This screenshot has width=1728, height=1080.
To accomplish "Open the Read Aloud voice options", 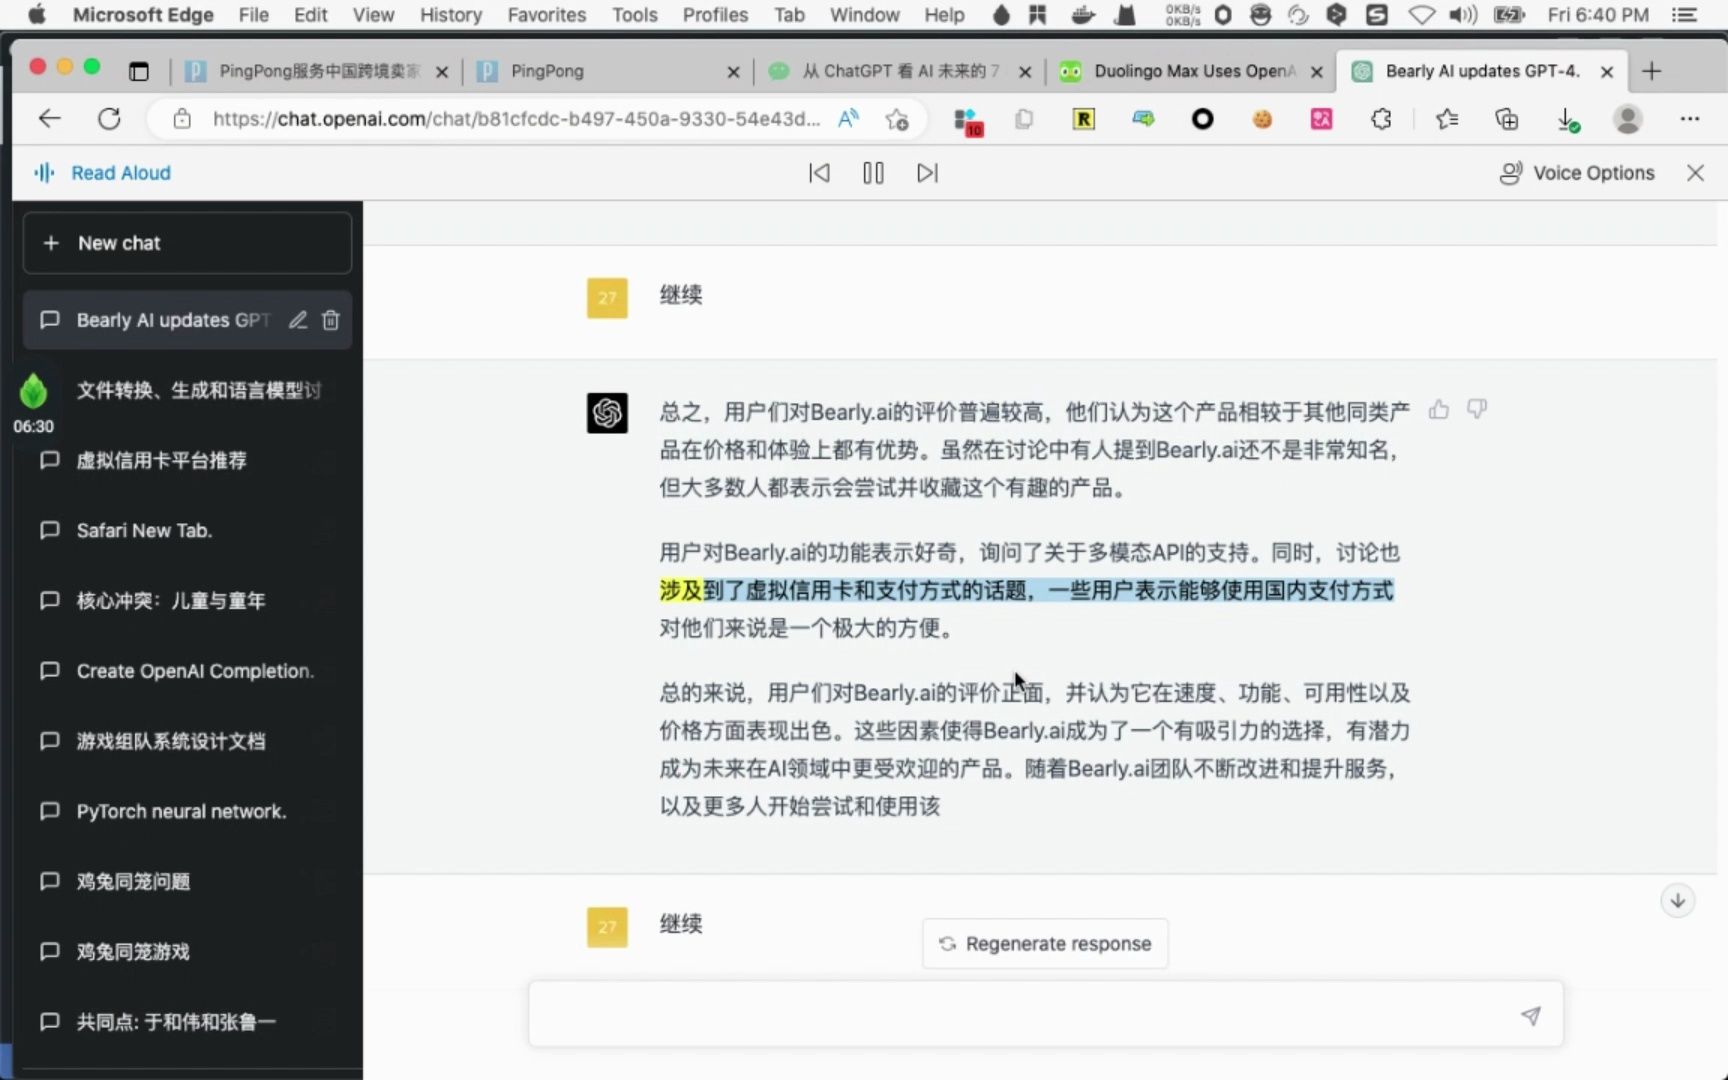I will pyautogui.click(x=1578, y=172).
